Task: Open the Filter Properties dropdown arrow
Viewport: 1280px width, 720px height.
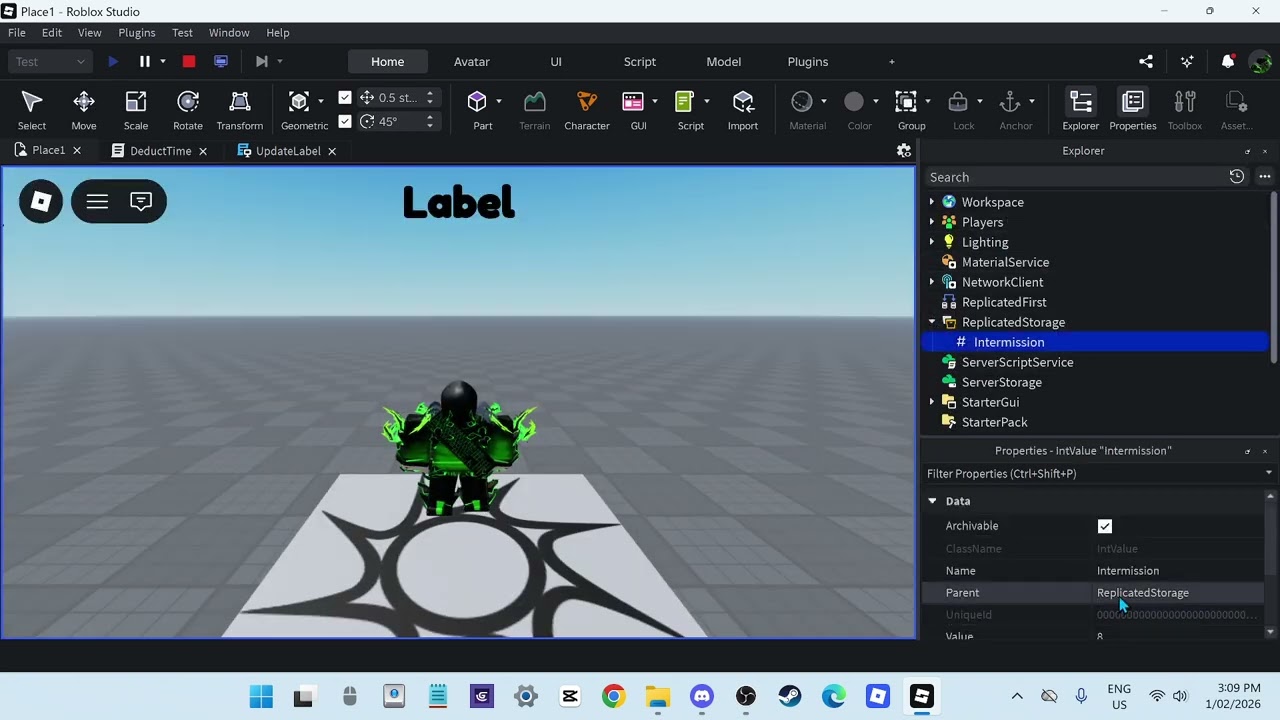Action: click(1269, 474)
